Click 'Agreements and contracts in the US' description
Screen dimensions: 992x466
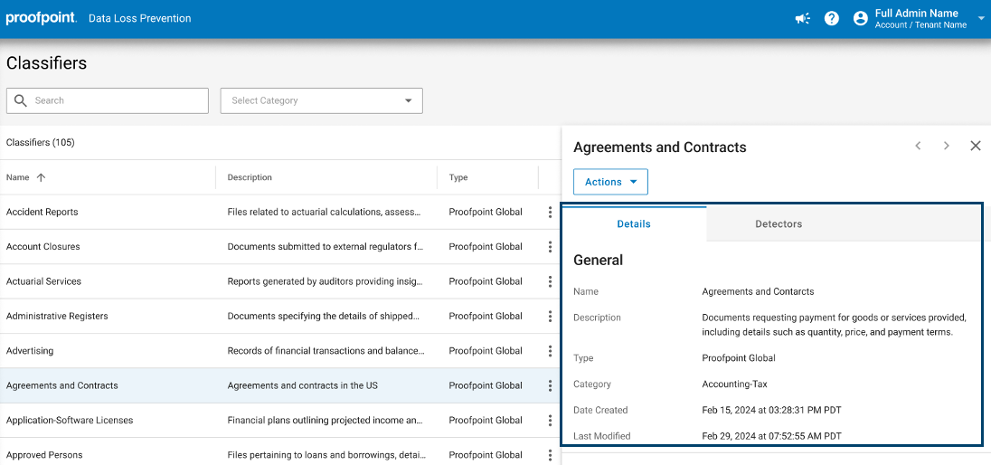302,386
